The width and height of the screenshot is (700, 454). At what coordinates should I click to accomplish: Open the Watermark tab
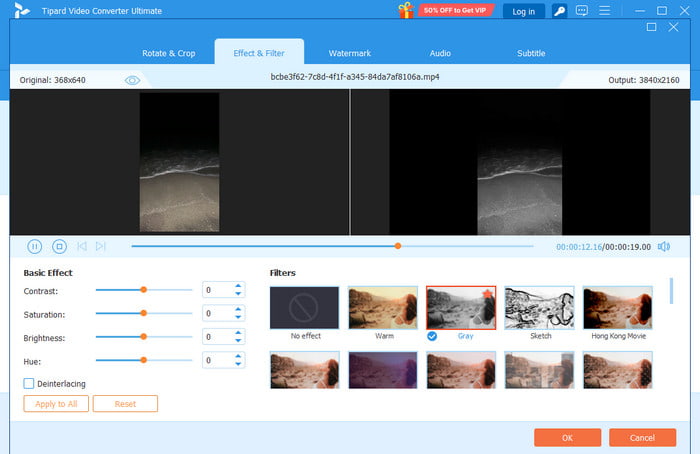click(x=350, y=53)
